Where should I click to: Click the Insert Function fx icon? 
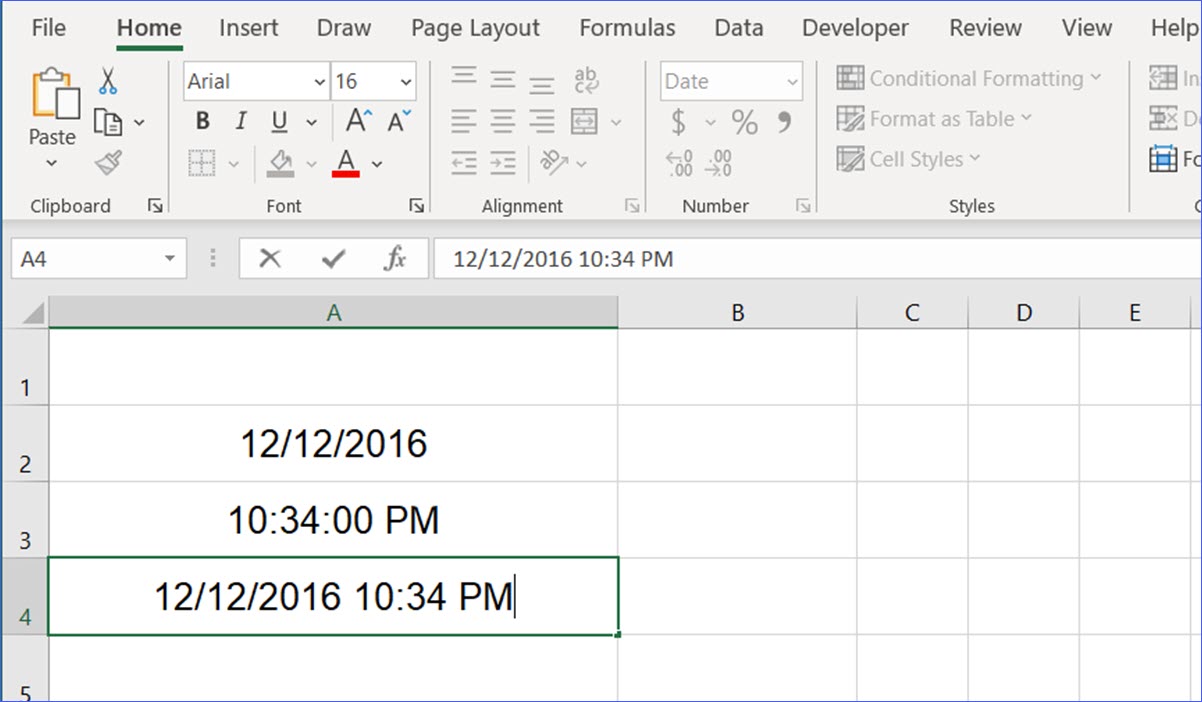click(395, 260)
